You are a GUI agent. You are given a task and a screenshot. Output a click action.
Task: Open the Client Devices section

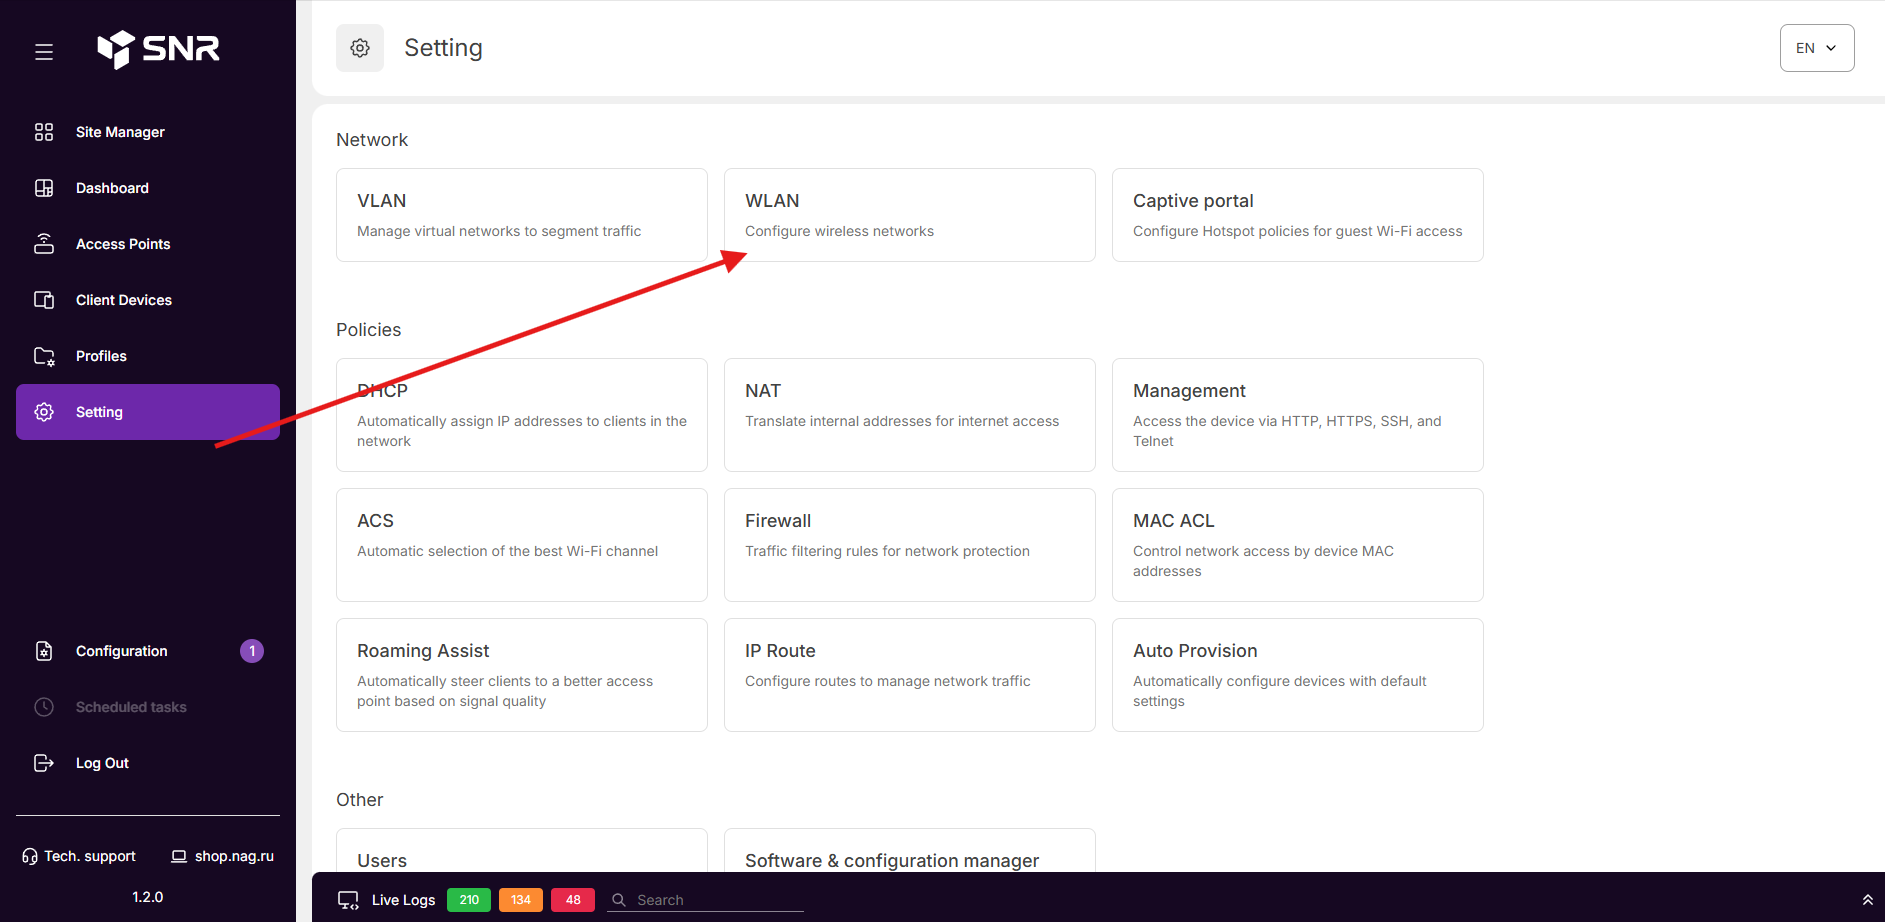[x=148, y=300]
